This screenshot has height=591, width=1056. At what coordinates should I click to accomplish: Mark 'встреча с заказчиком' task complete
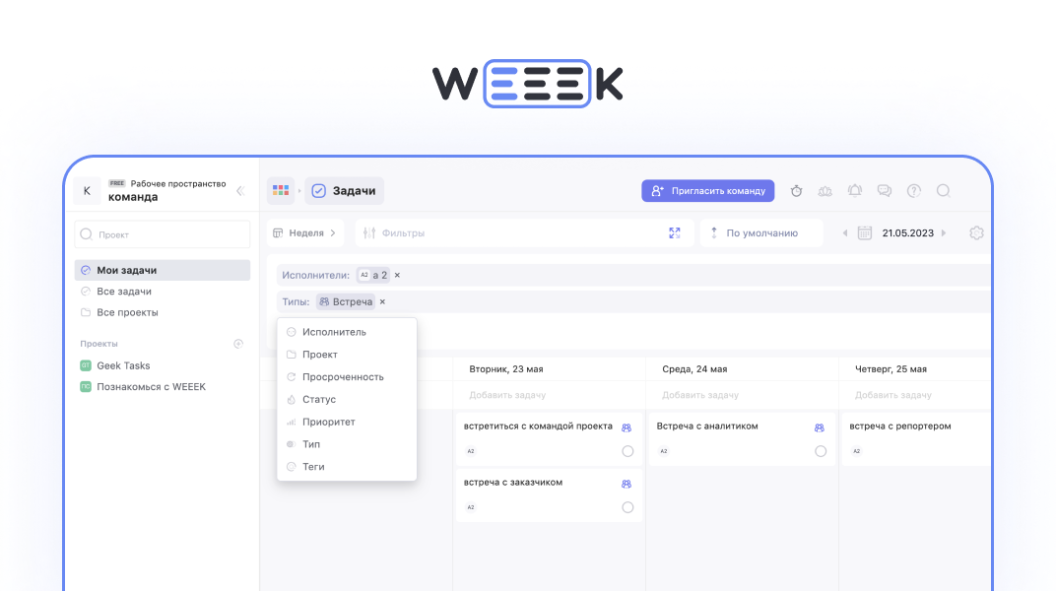(x=628, y=507)
